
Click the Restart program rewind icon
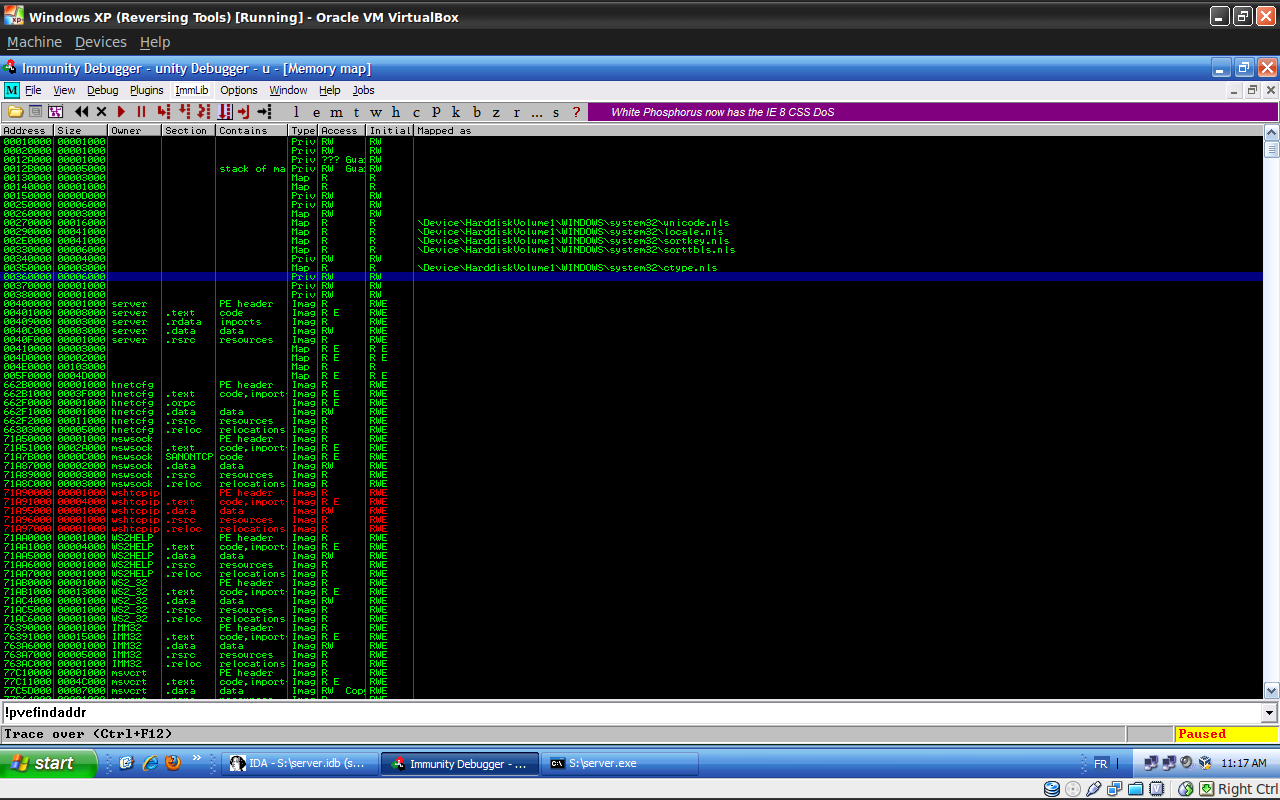coord(82,112)
